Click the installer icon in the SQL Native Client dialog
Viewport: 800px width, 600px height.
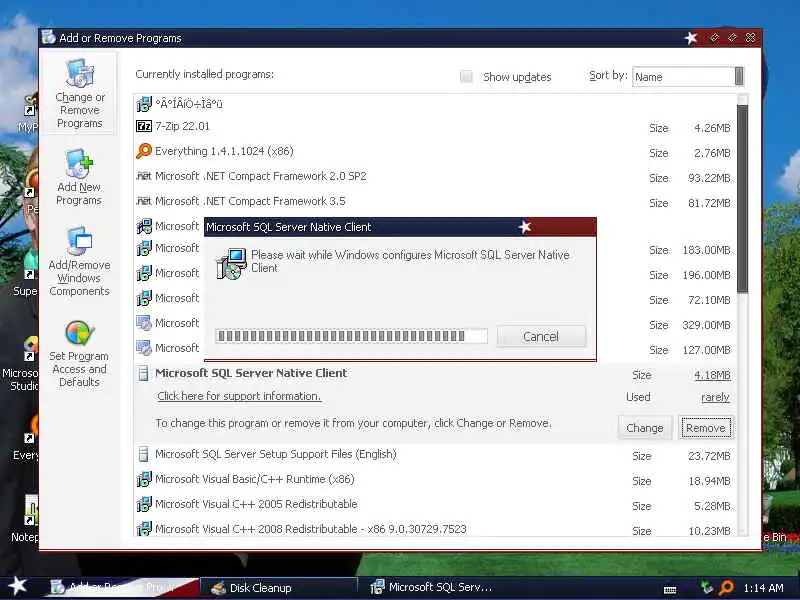click(x=231, y=263)
